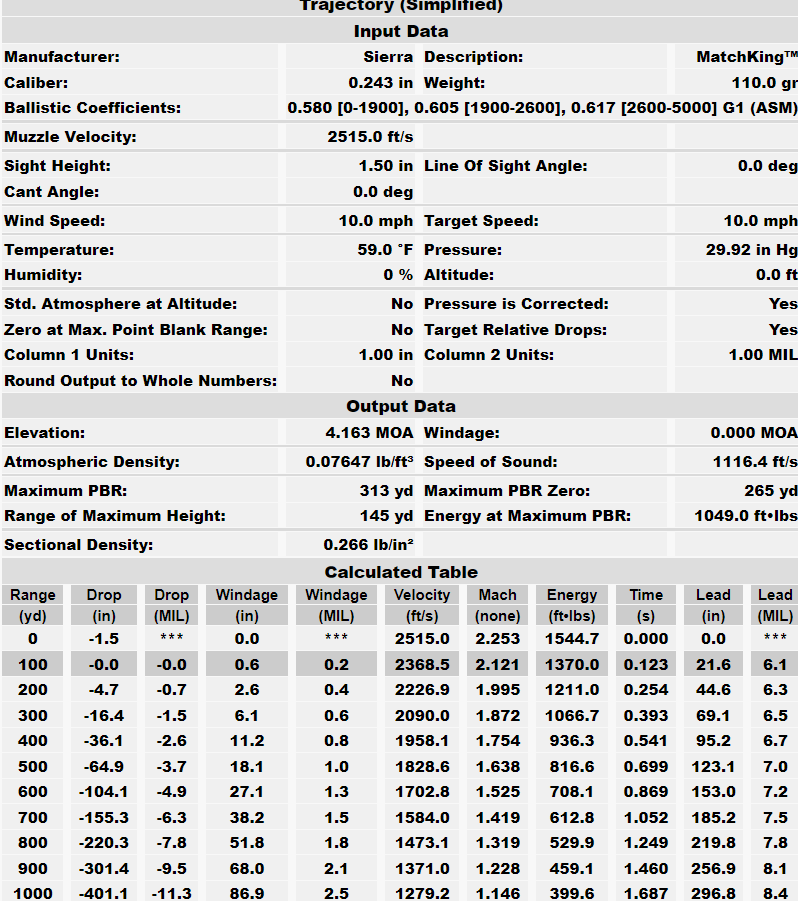Click the Mach column header
This screenshot has height=901, width=798.
(x=498, y=595)
